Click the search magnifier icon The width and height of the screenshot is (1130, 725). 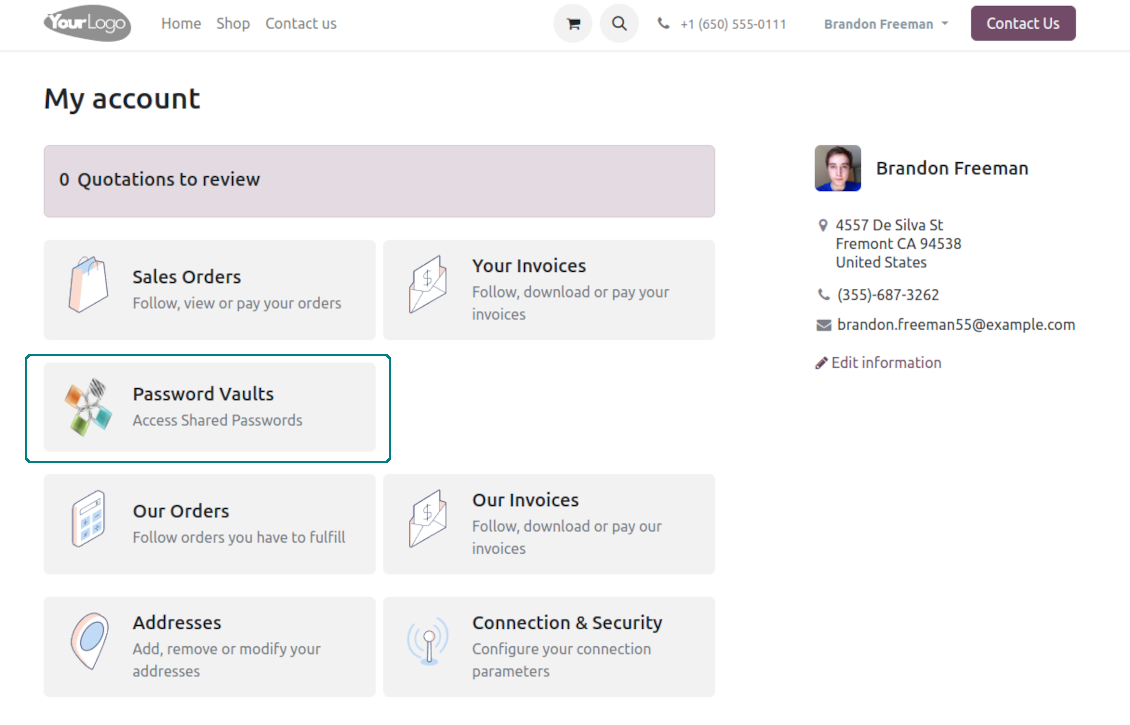(x=619, y=24)
